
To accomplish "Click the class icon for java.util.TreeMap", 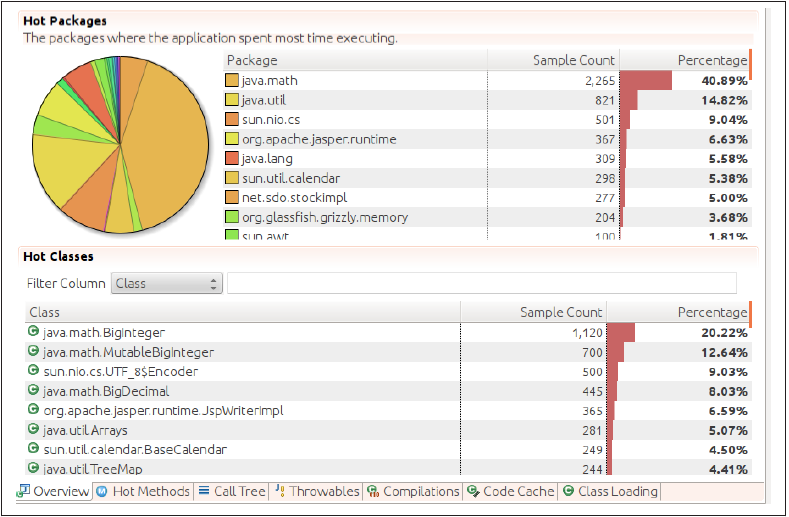I will coord(33,468).
